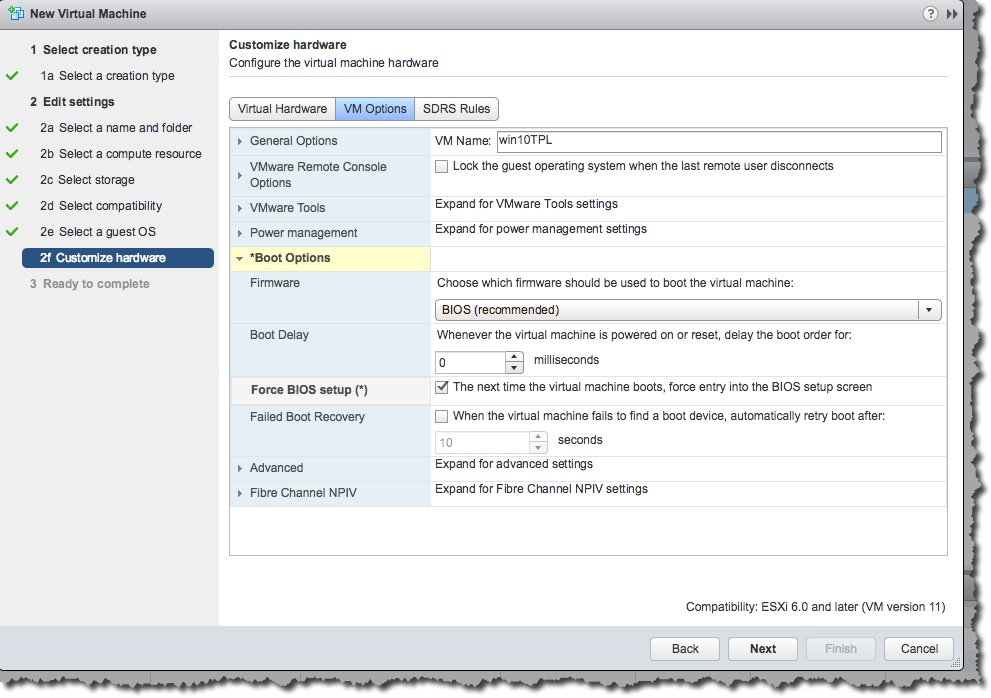The image size is (991, 698).
Task: Enable lock guest OS on disconnect checkbox
Action: click(x=441, y=167)
